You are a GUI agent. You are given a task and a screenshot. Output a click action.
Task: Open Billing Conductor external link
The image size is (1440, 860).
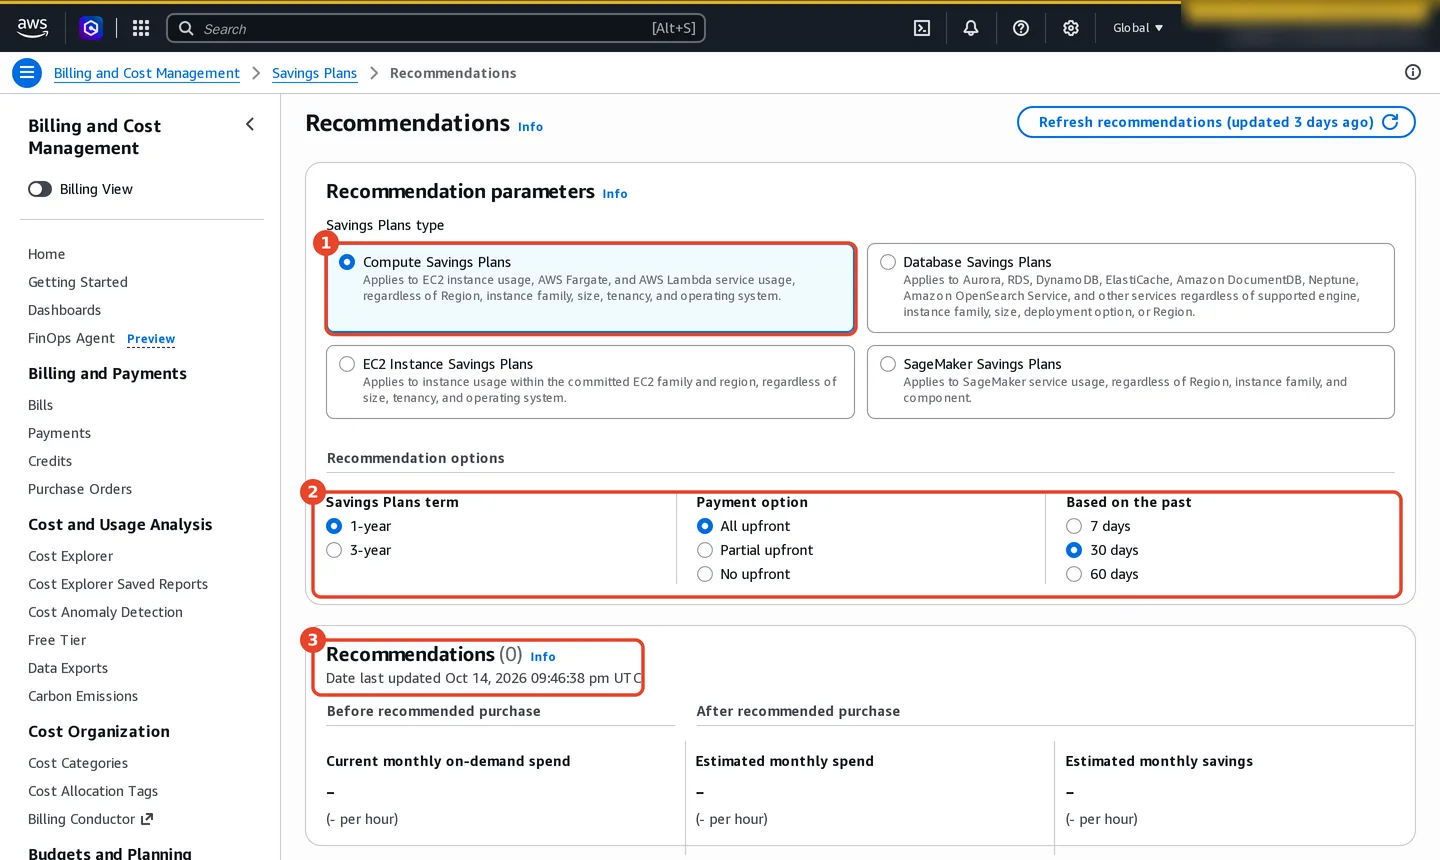pos(90,819)
